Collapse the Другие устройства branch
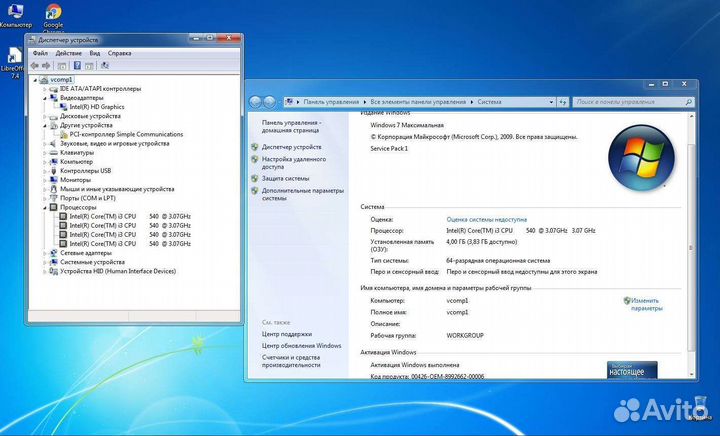 point(45,125)
